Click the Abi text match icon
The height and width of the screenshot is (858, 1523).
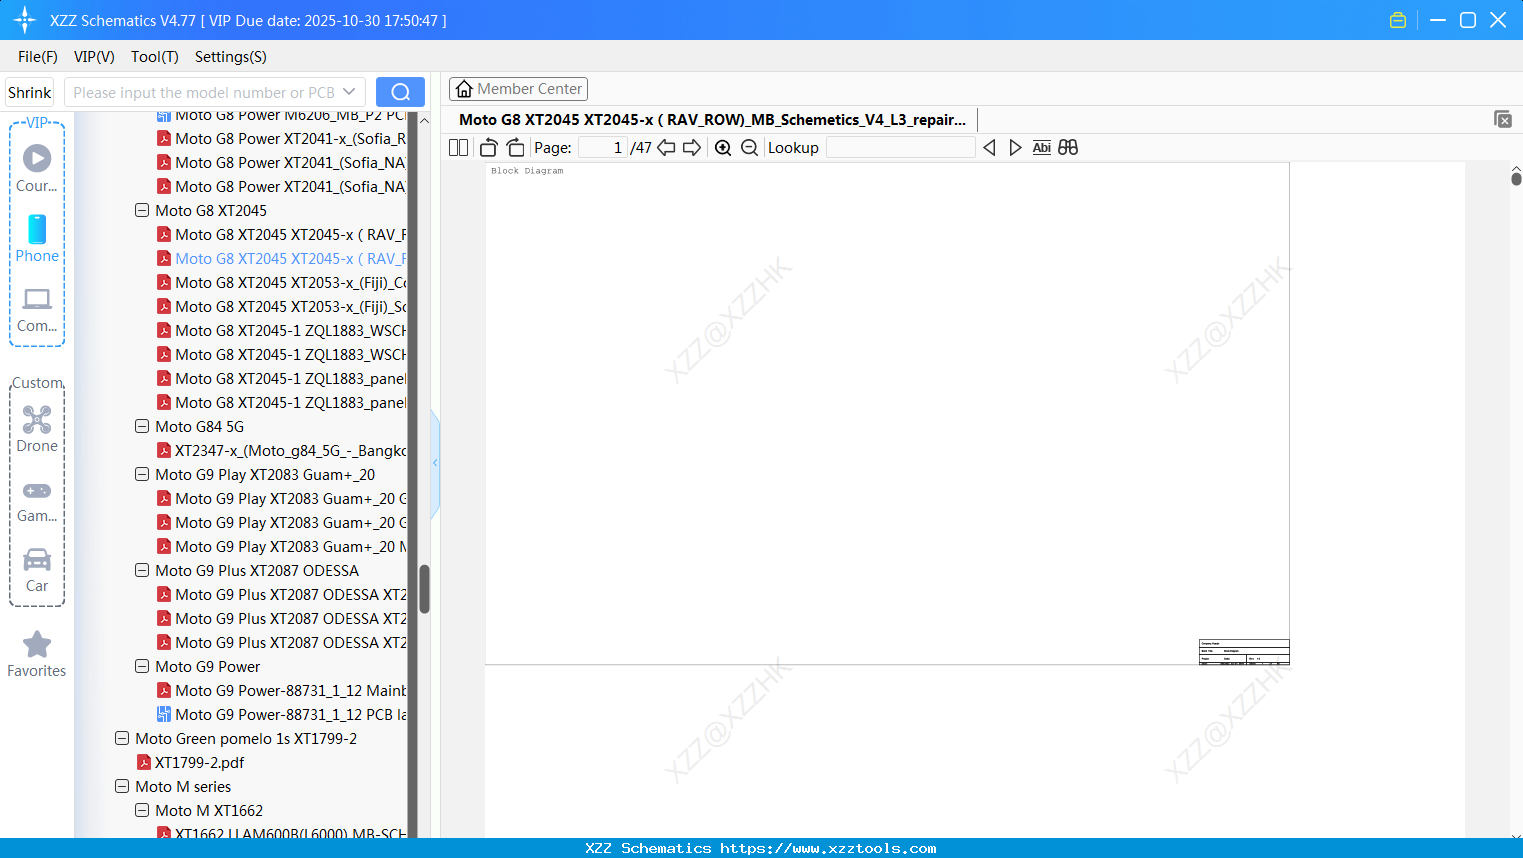(x=1041, y=148)
